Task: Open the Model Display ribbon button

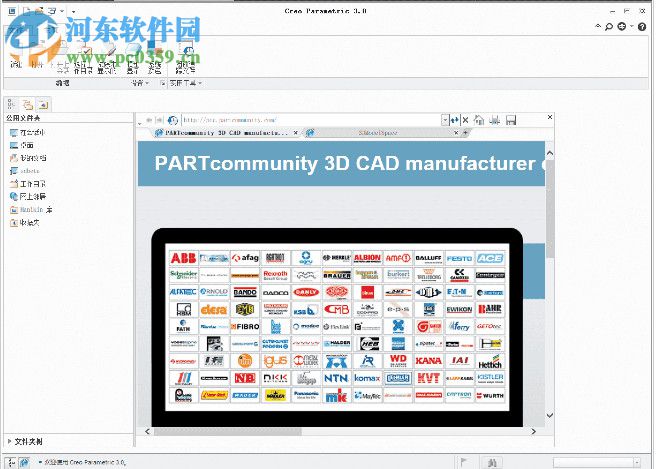Action: tap(133, 57)
